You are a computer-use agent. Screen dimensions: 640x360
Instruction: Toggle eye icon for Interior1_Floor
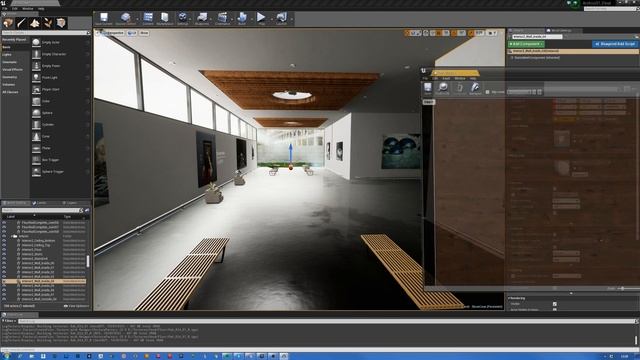click(4, 250)
